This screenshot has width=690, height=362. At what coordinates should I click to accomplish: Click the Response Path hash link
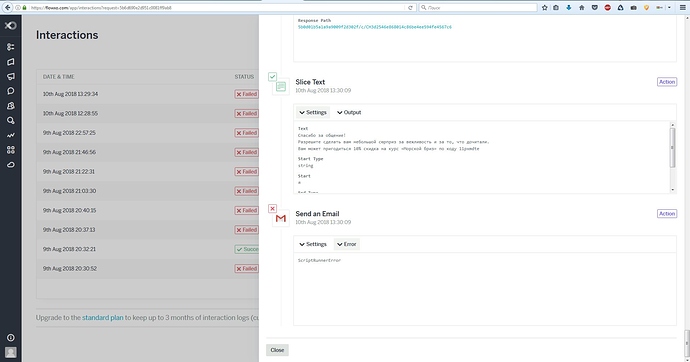(374, 27)
